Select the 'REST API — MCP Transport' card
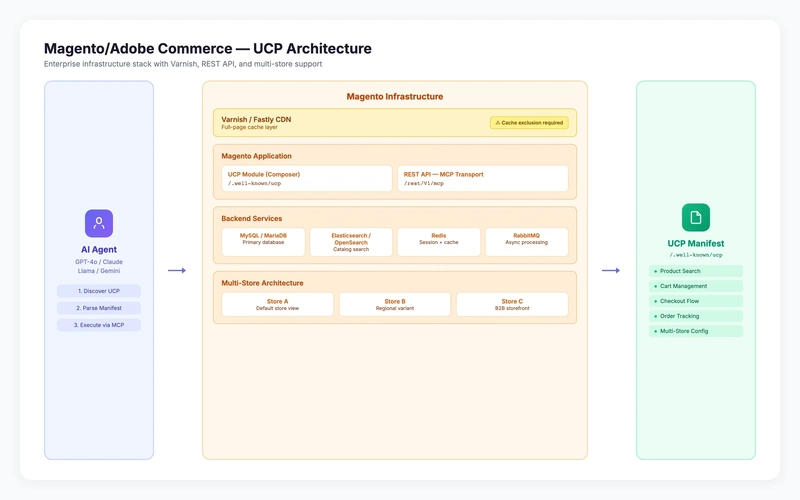The height and width of the screenshot is (500, 800). (483, 179)
